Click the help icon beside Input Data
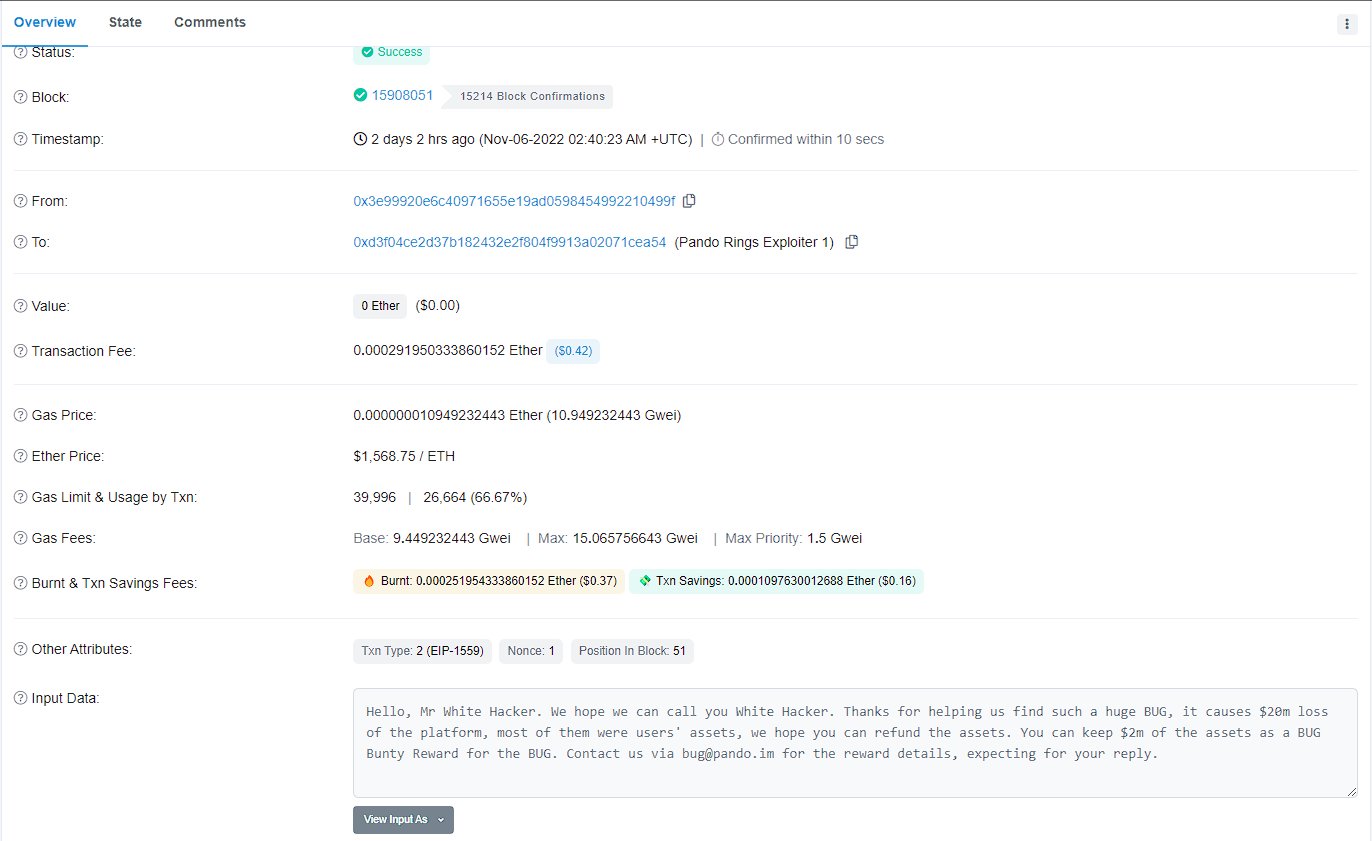 pos(19,697)
